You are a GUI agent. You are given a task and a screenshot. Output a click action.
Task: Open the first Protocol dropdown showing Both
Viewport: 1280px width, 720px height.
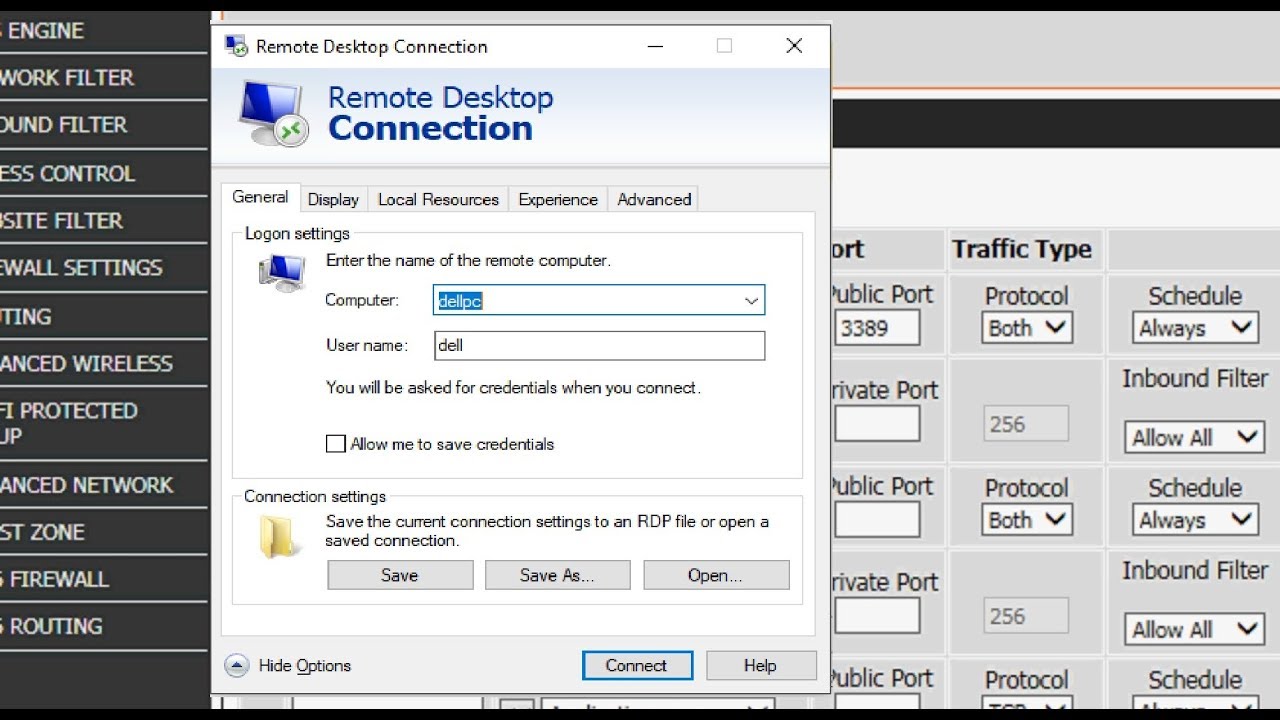coord(1027,328)
